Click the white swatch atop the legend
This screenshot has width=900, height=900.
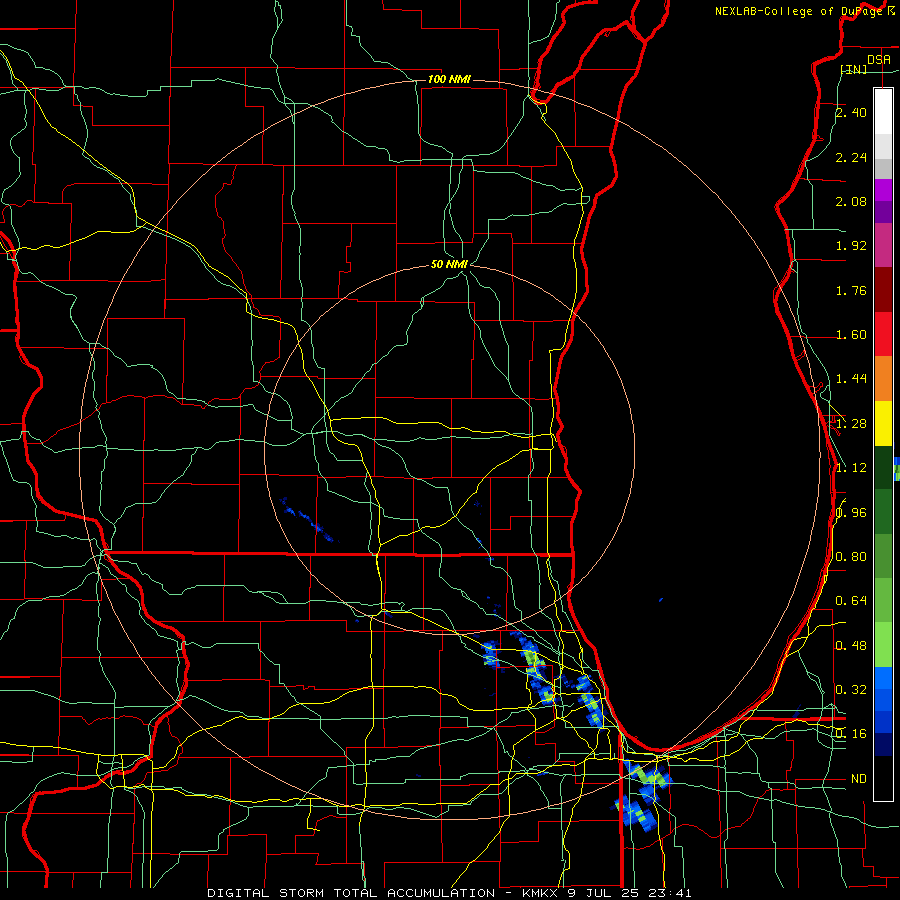(883, 112)
